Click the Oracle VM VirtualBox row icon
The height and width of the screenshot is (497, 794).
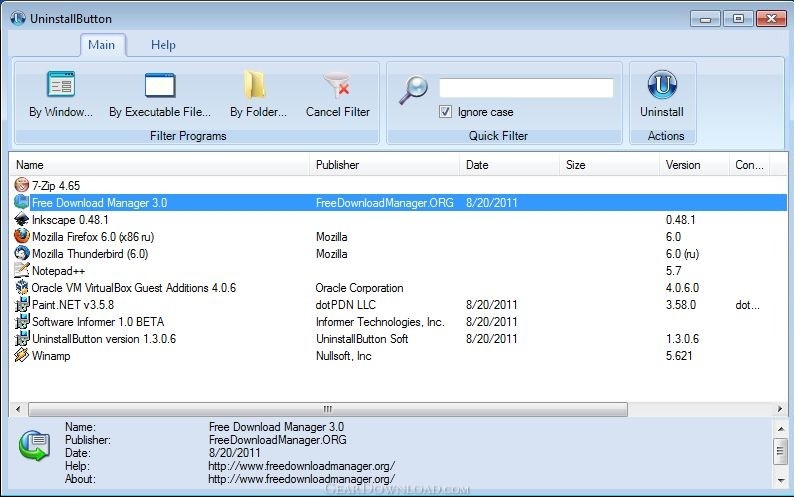(22, 287)
